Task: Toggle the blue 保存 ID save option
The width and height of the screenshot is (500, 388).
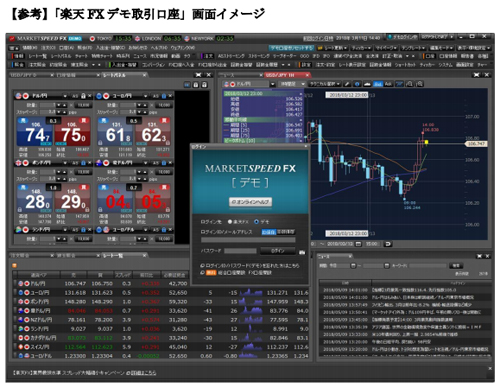Action: pyautogui.click(x=268, y=232)
